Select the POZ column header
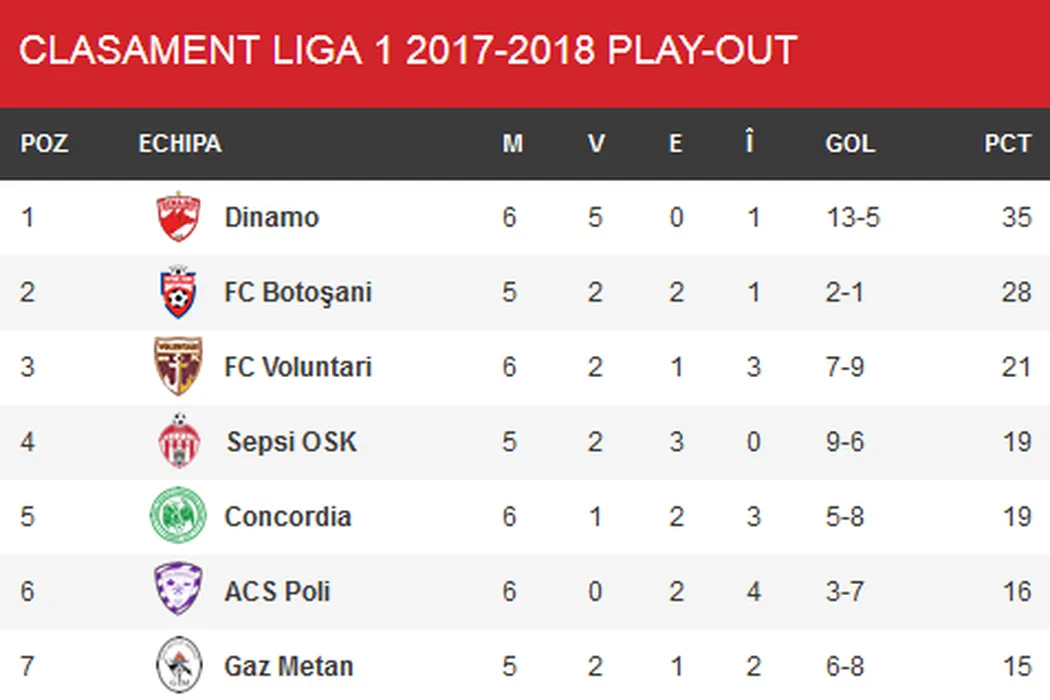Image resolution: width=1050 pixels, height=700 pixels. [x=44, y=144]
